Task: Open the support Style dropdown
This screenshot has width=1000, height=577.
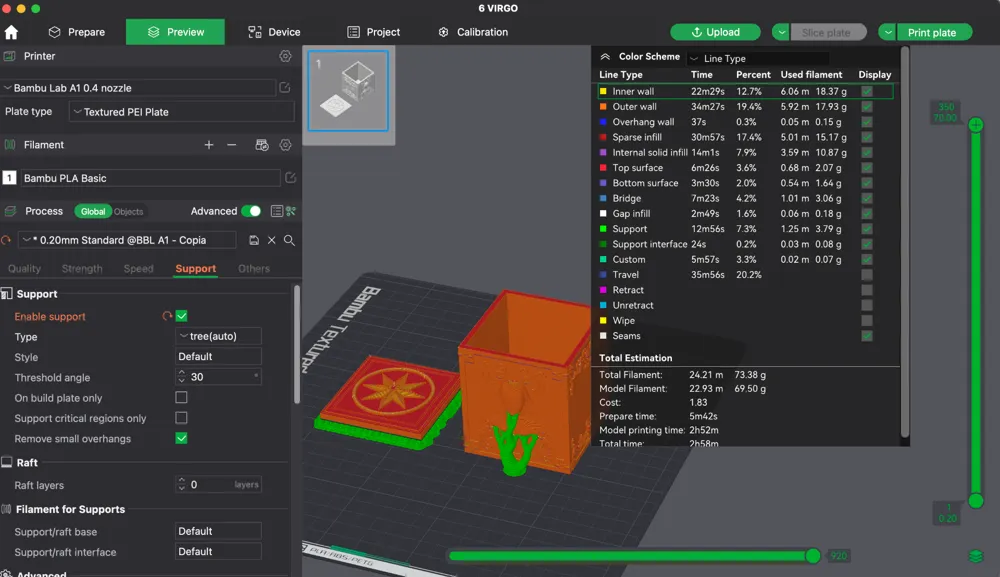Action: click(218, 356)
